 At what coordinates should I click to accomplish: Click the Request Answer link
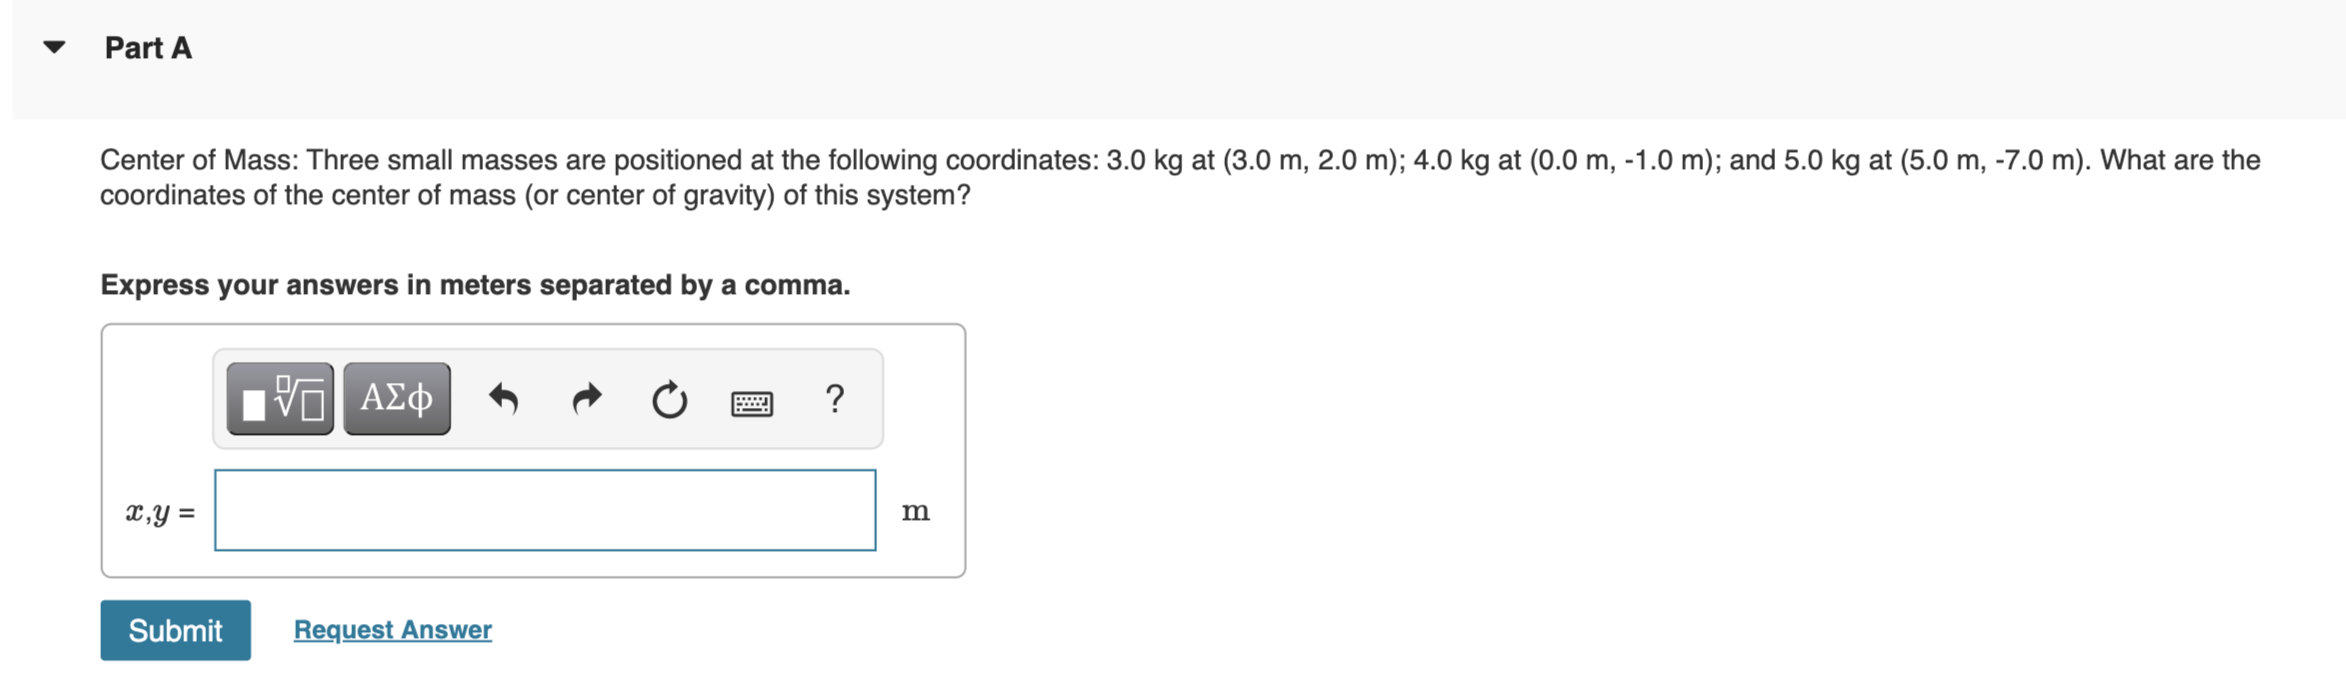tap(391, 630)
